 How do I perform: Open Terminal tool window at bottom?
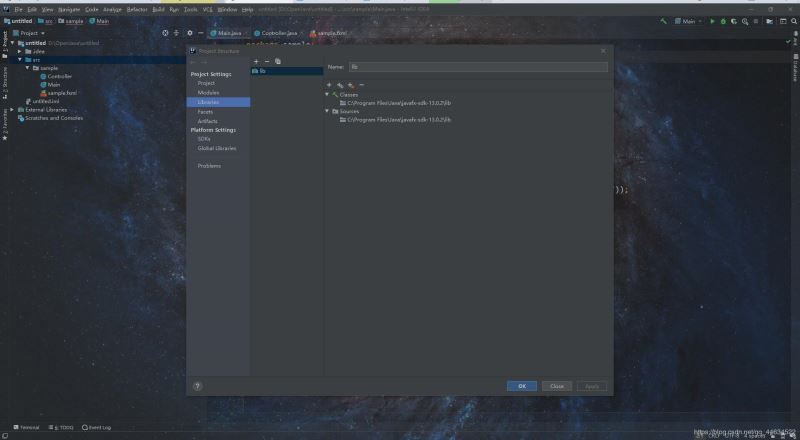coord(26,428)
